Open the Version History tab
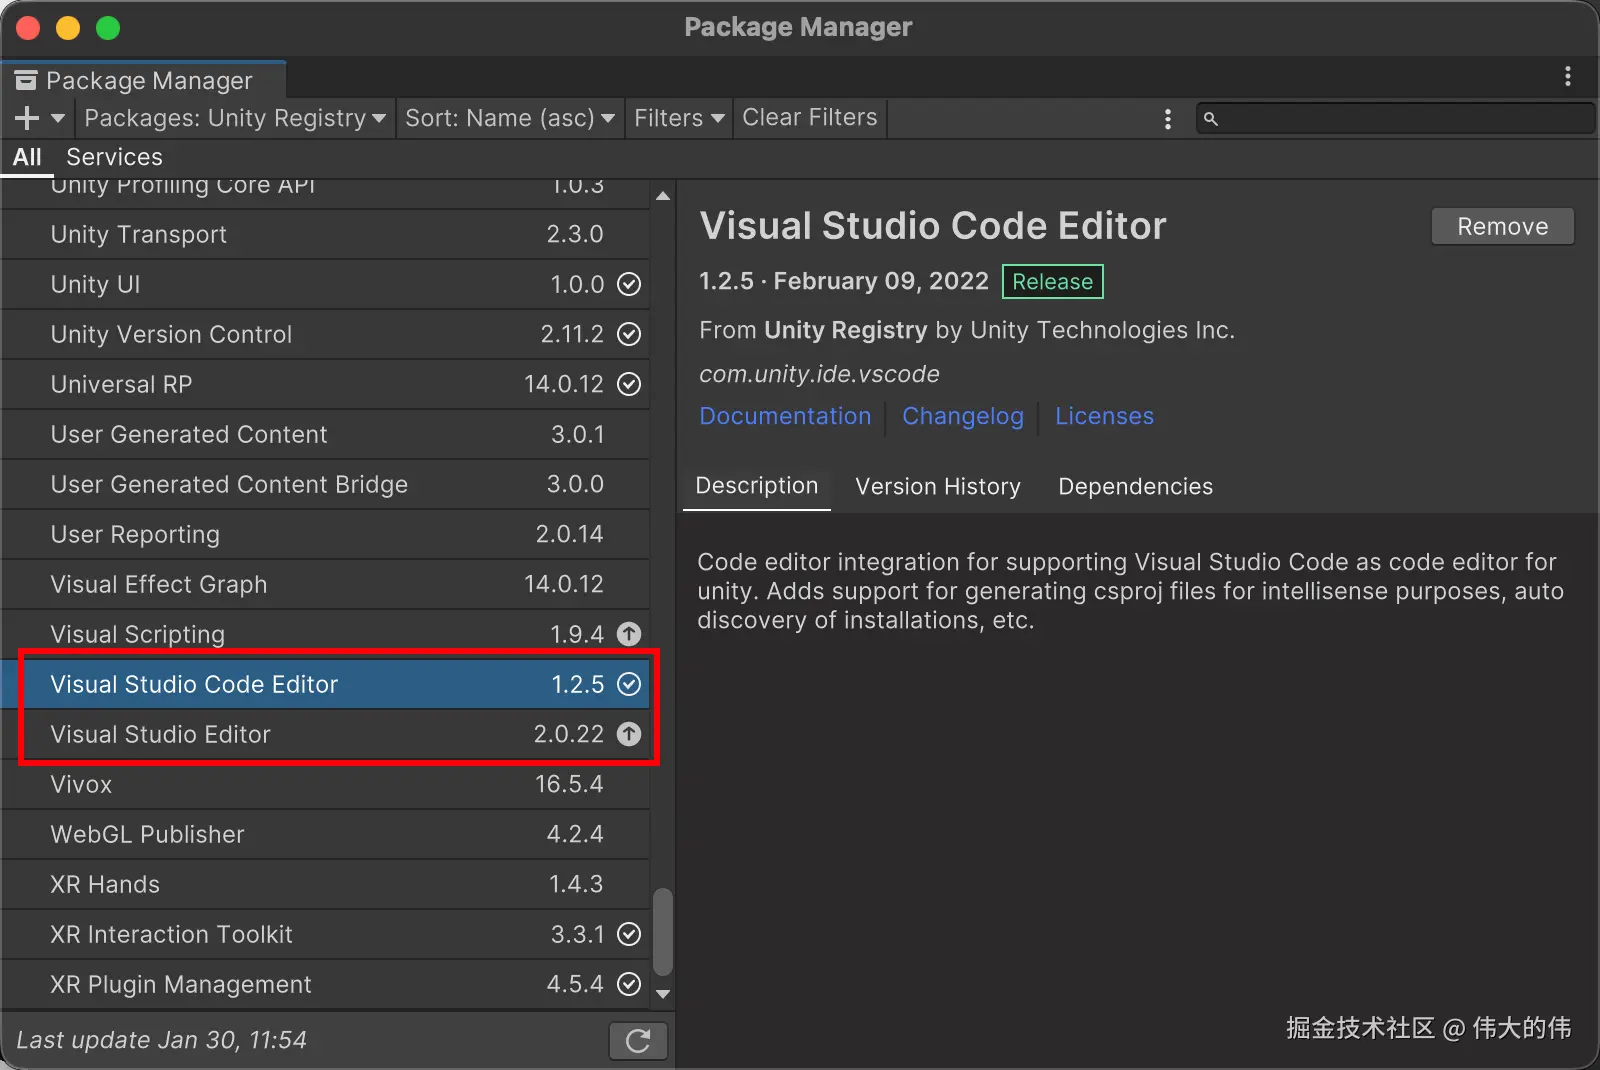Viewport: 1600px width, 1070px height. (938, 486)
